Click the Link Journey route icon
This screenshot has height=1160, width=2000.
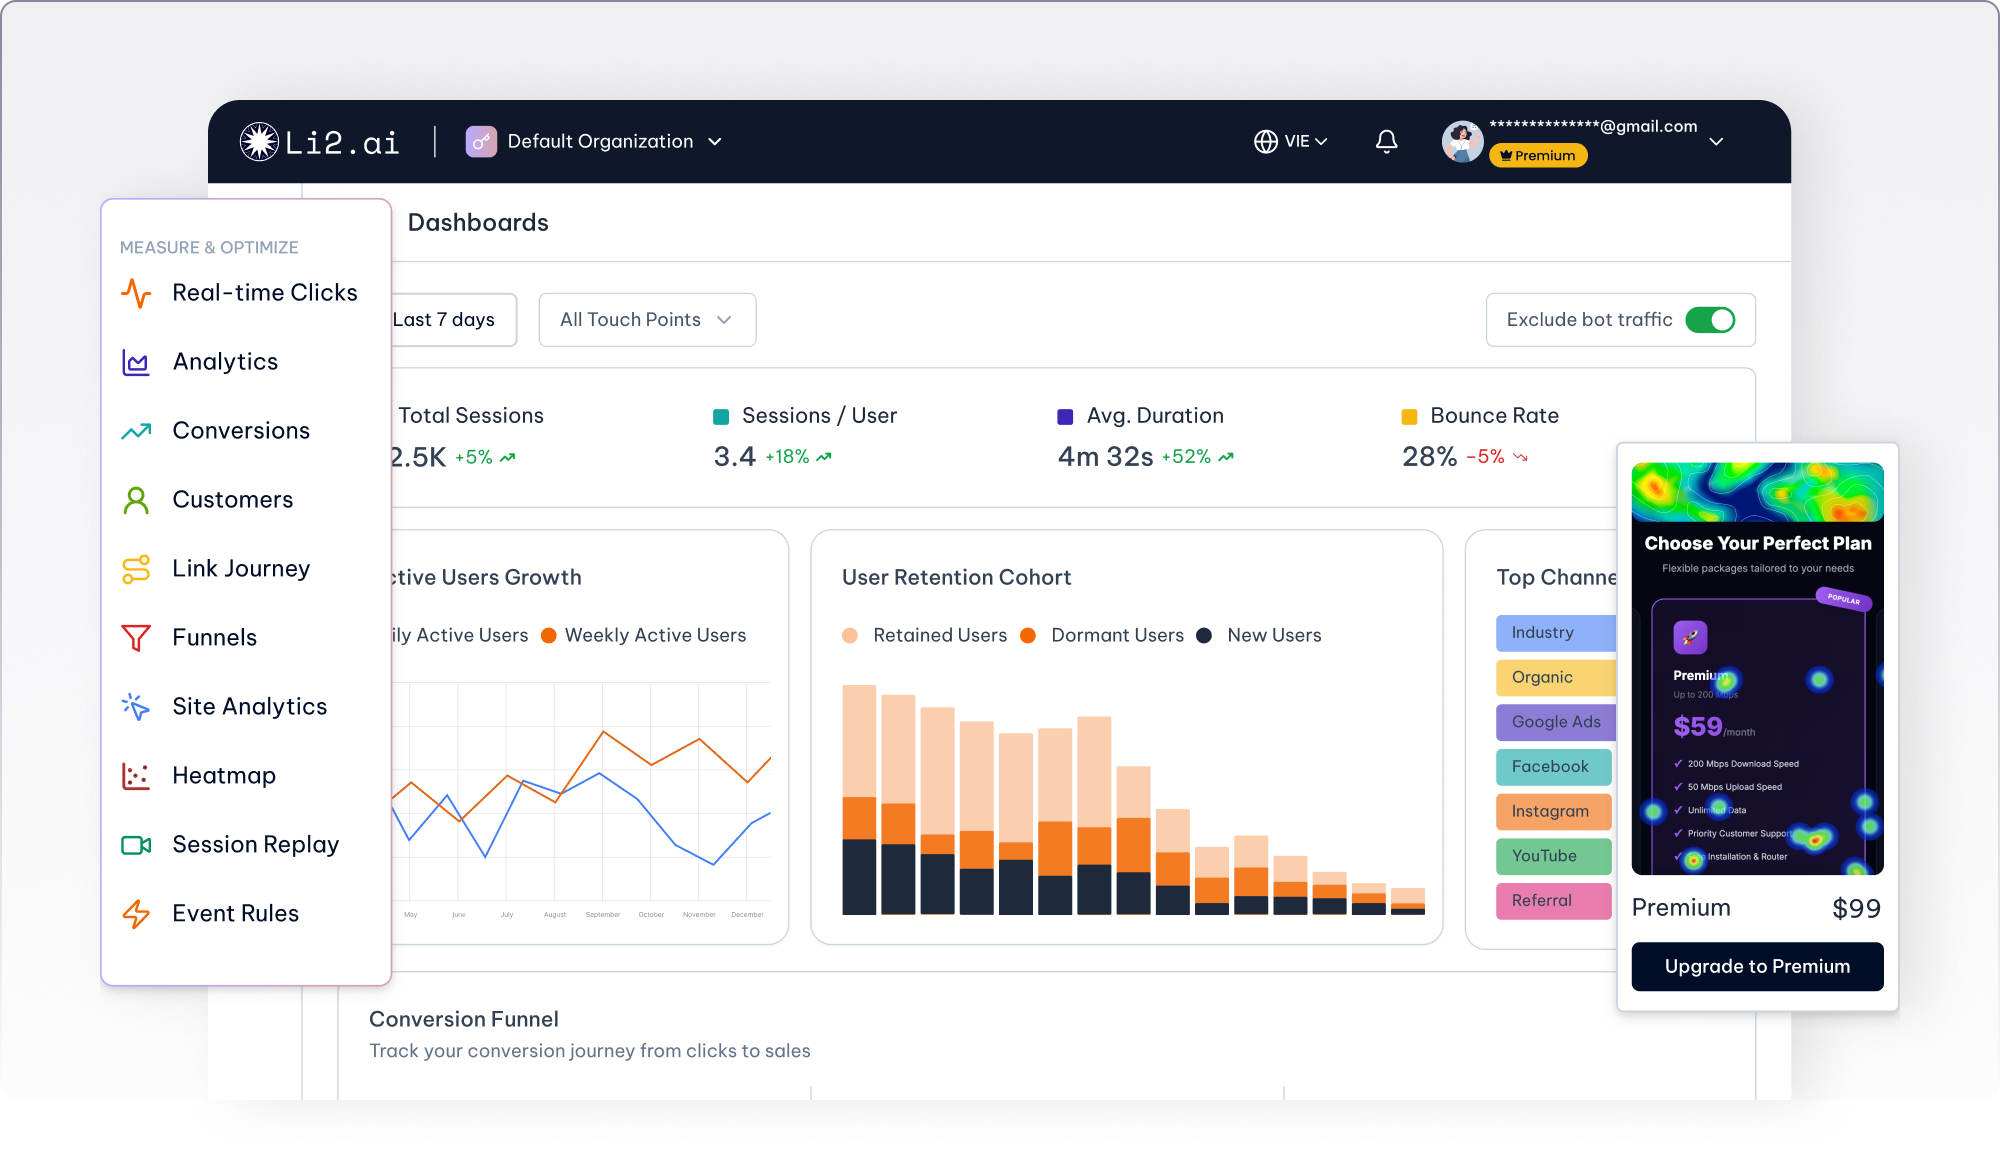136,569
